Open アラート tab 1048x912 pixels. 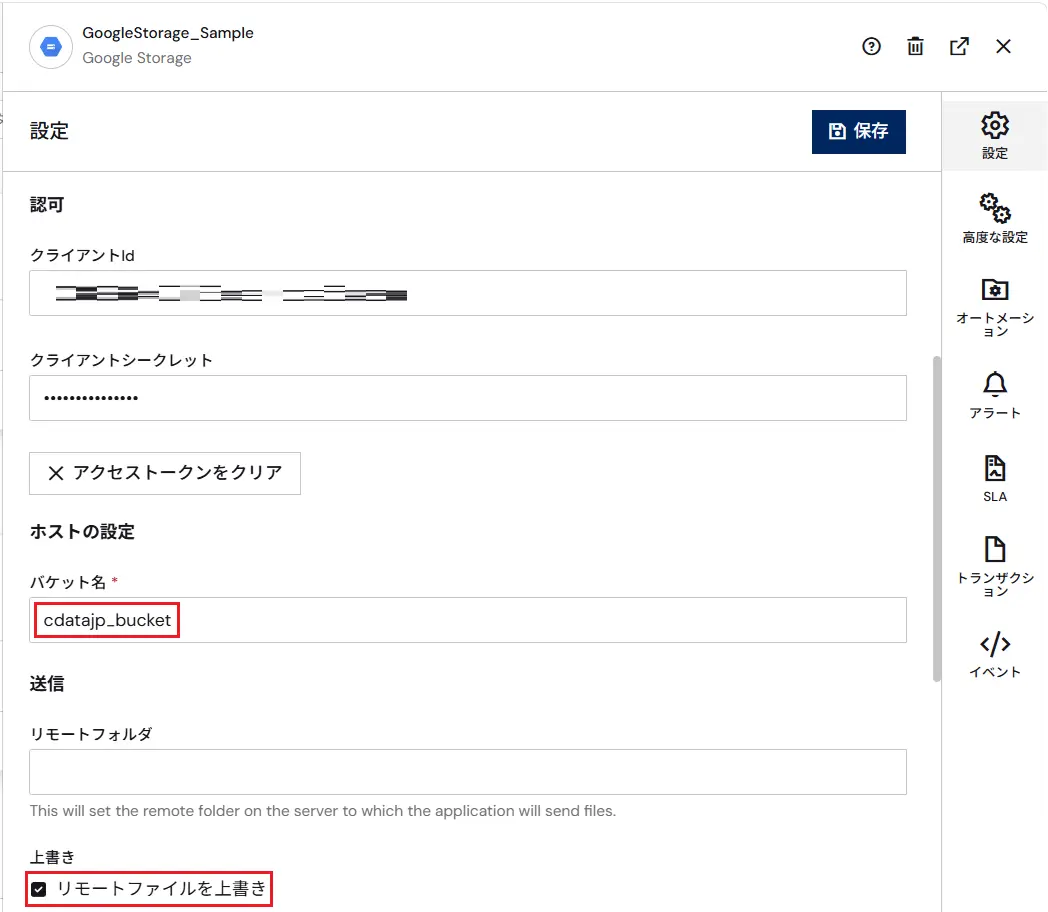995,395
